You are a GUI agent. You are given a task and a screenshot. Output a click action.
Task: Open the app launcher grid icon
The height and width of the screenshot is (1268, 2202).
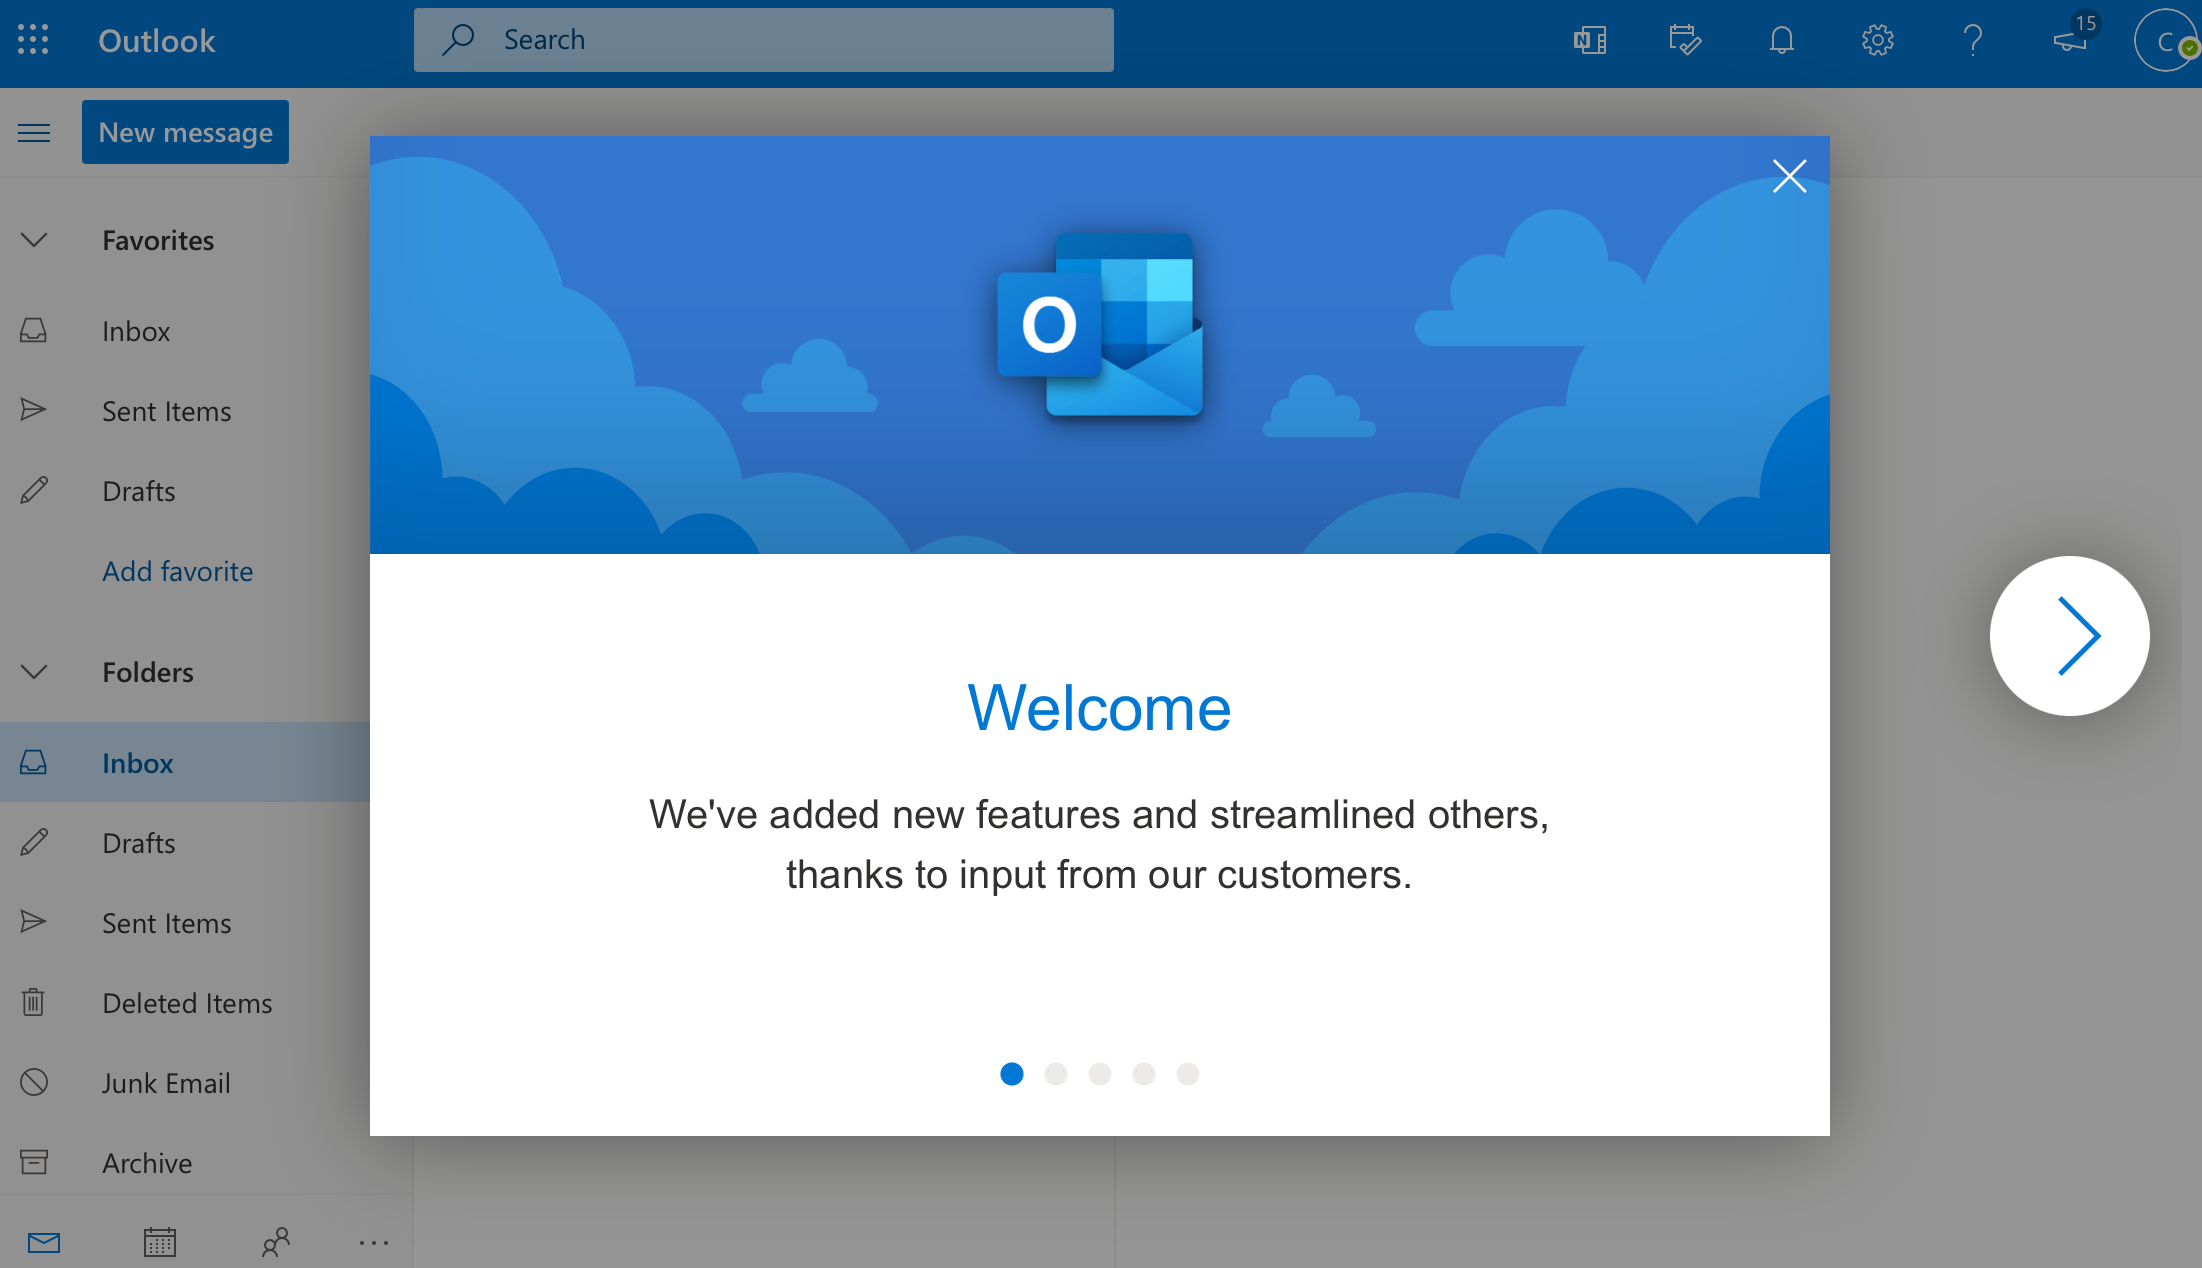(x=33, y=40)
